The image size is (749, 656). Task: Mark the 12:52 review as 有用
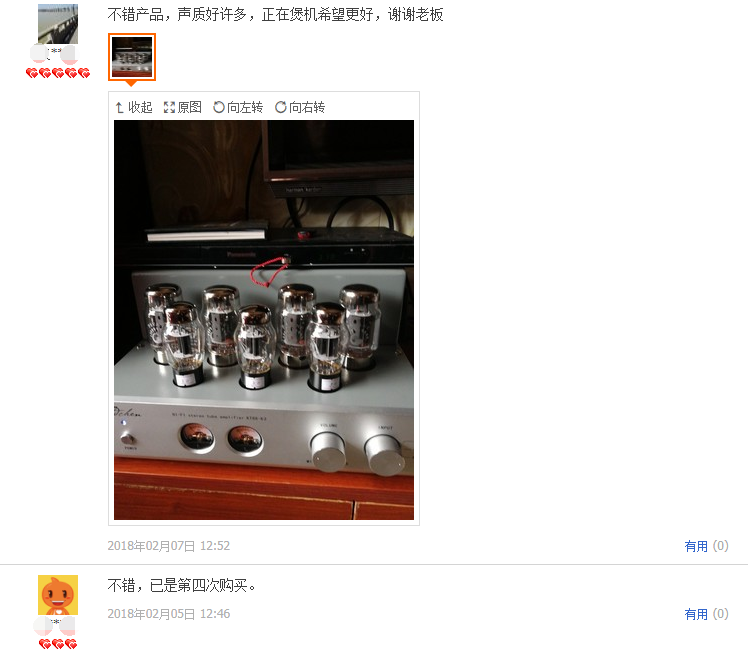[x=696, y=546]
